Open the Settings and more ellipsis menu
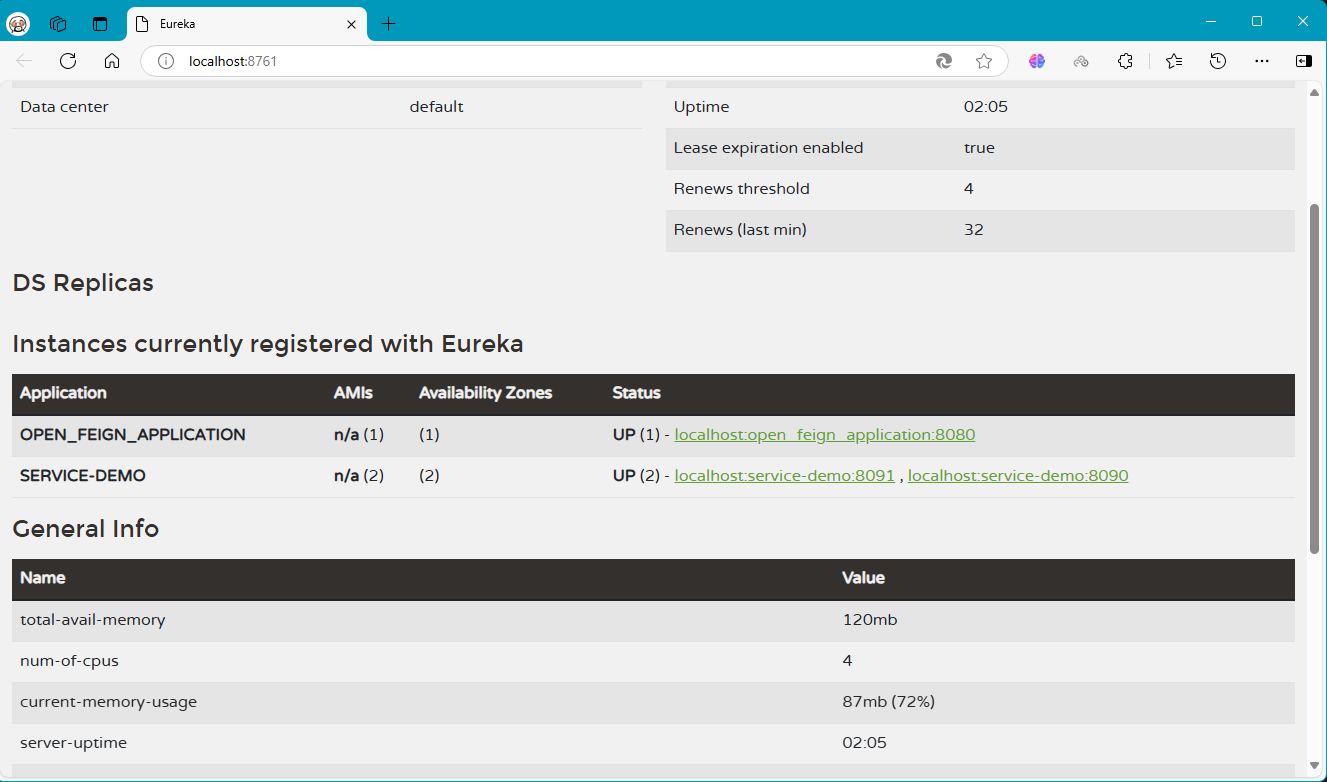The height and width of the screenshot is (782, 1327). click(x=1262, y=61)
